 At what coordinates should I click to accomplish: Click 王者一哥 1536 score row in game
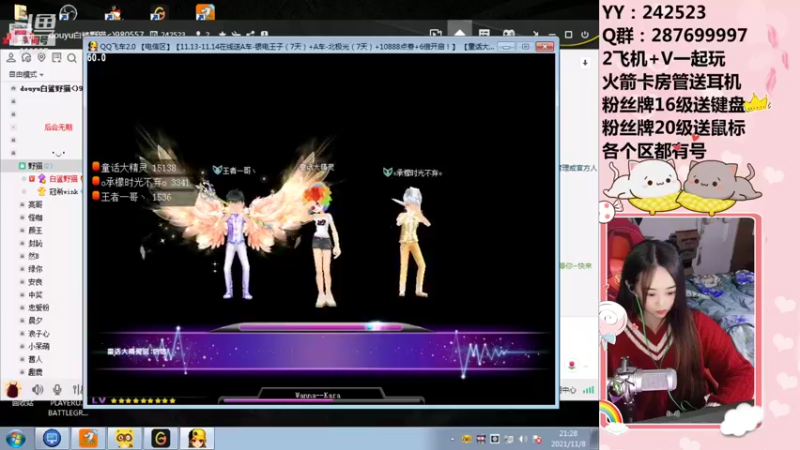coord(132,197)
